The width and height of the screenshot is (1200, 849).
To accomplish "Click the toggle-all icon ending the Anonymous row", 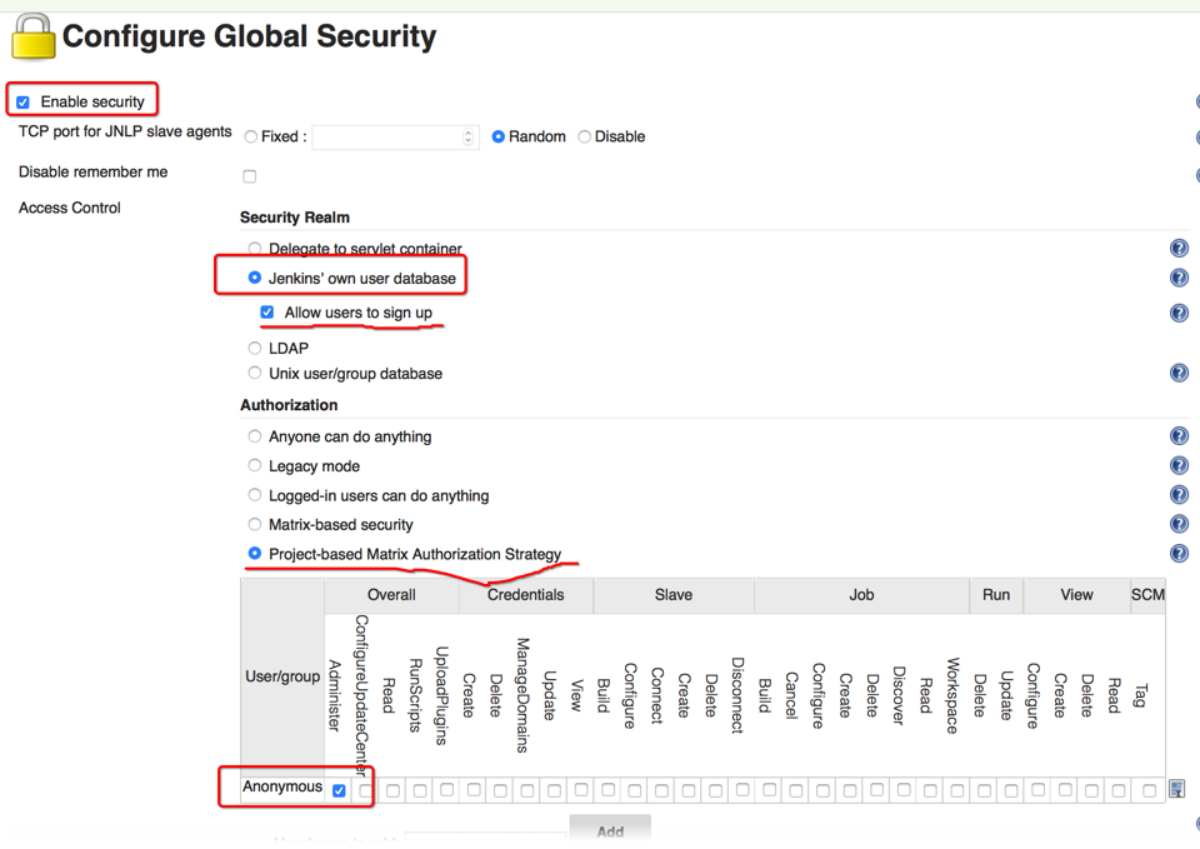I will pyautogui.click(x=1177, y=789).
